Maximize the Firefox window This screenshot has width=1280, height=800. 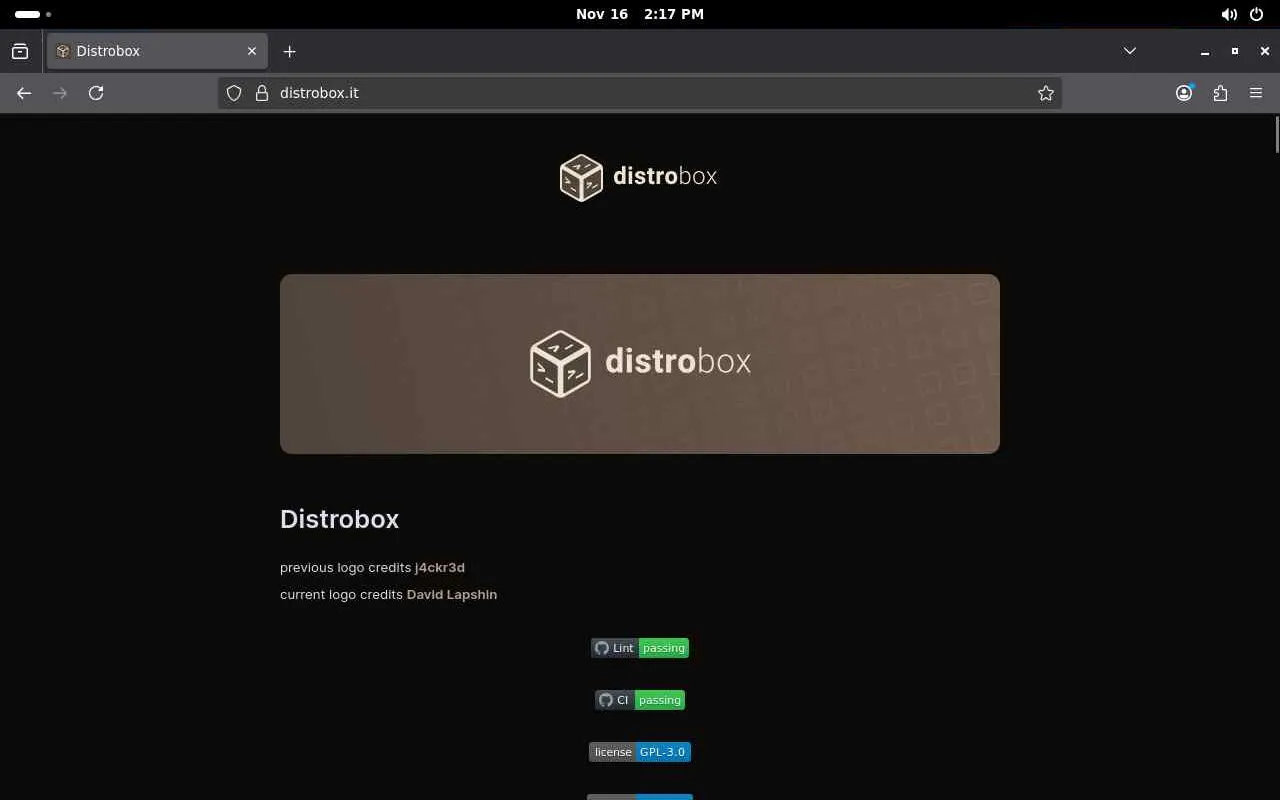[1235, 51]
